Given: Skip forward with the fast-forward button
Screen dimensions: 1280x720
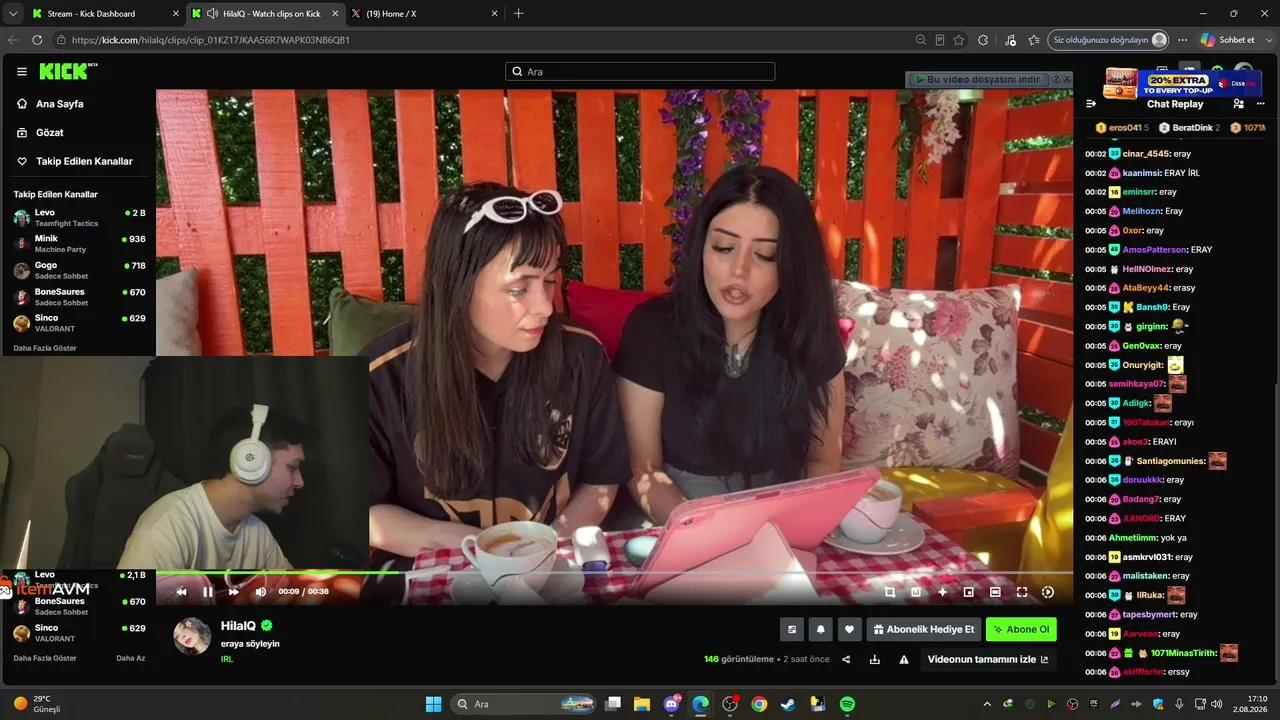Looking at the screenshot, I should (x=234, y=592).
